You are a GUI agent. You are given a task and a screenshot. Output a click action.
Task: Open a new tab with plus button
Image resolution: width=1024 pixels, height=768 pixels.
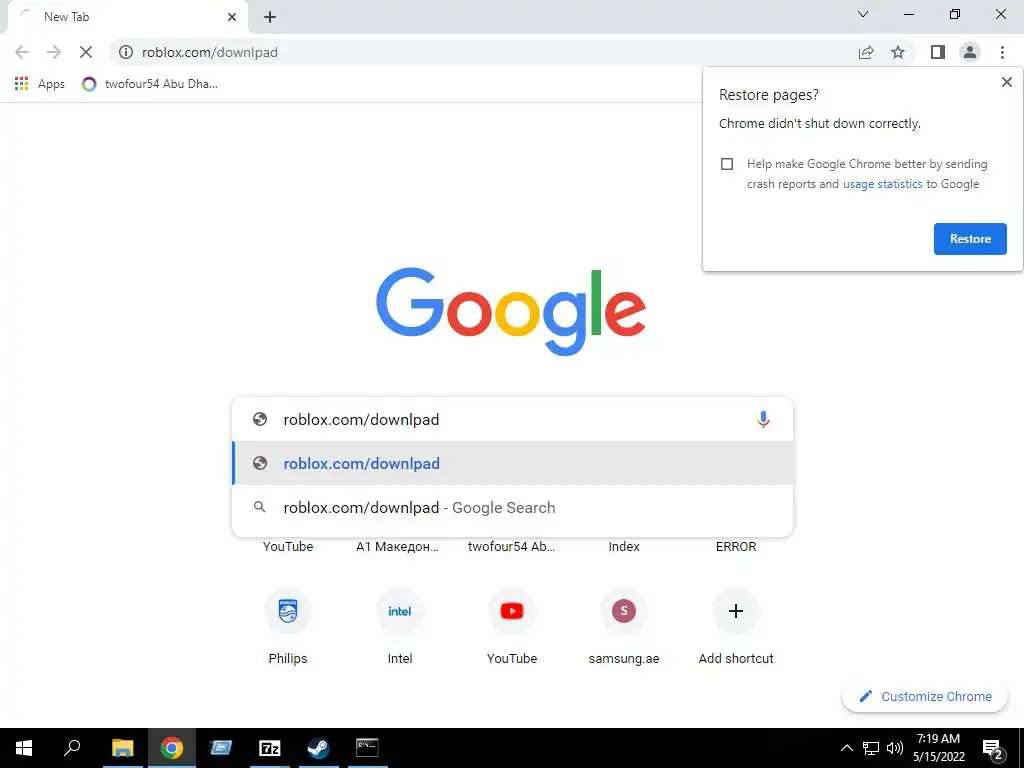(270, 17)
